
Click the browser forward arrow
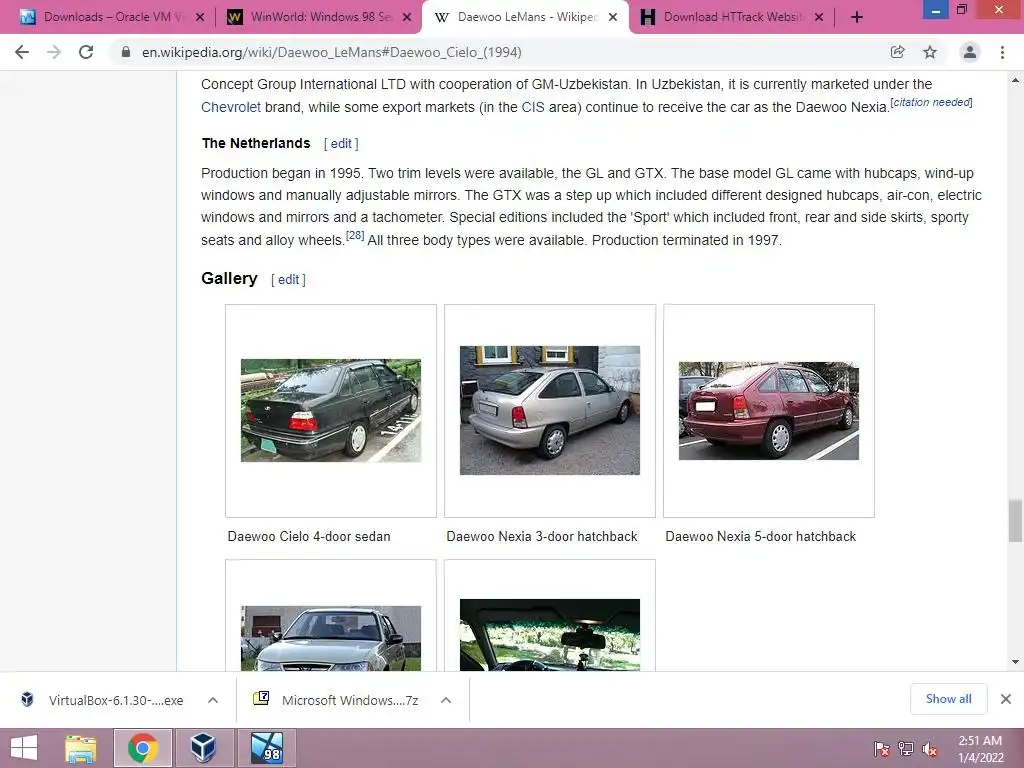tap(54, 52)
